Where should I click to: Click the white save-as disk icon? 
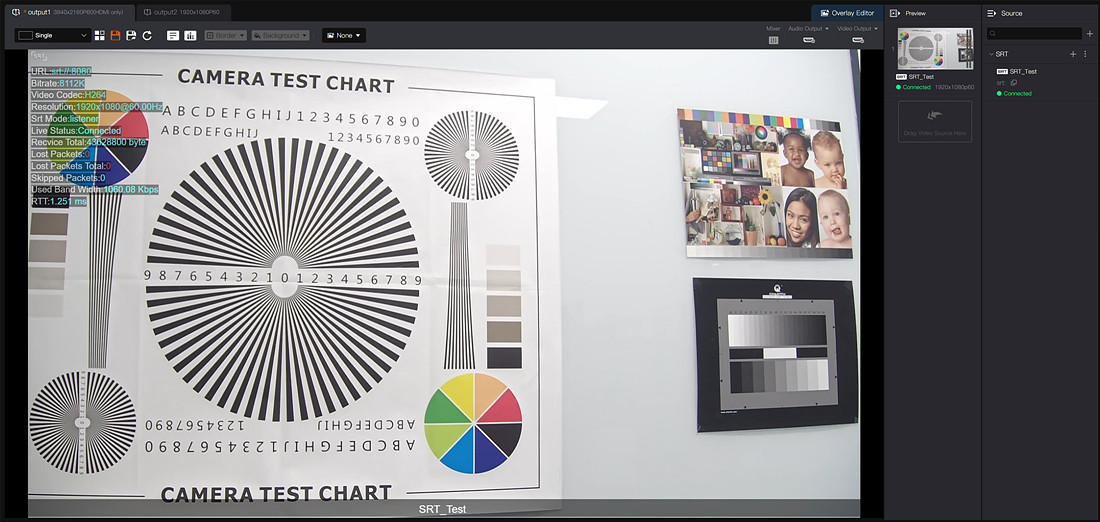coord(131,35)
